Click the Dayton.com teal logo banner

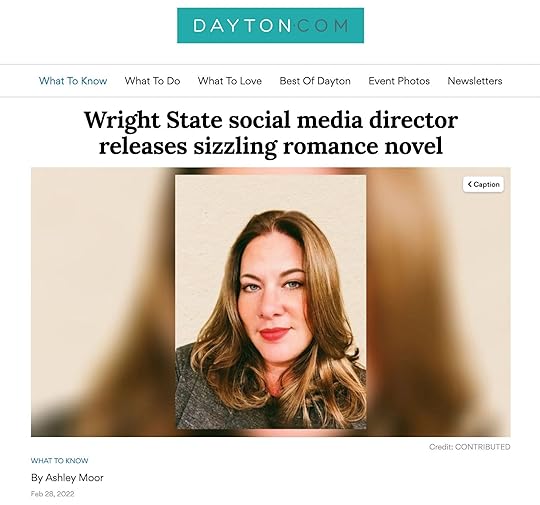[x=270, y=25]
